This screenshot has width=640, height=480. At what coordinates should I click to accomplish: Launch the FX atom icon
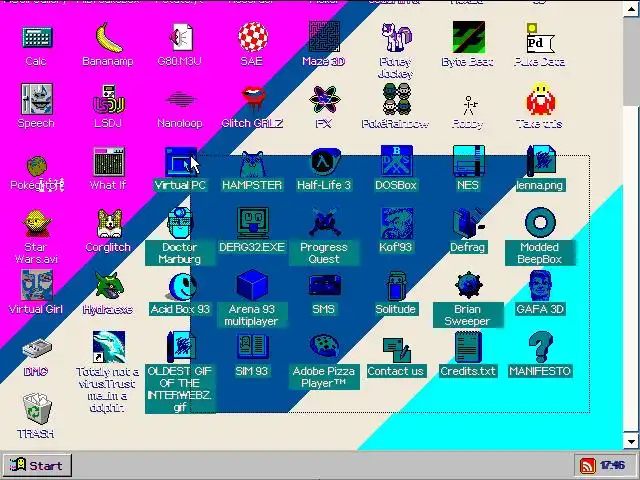[324, 99]
